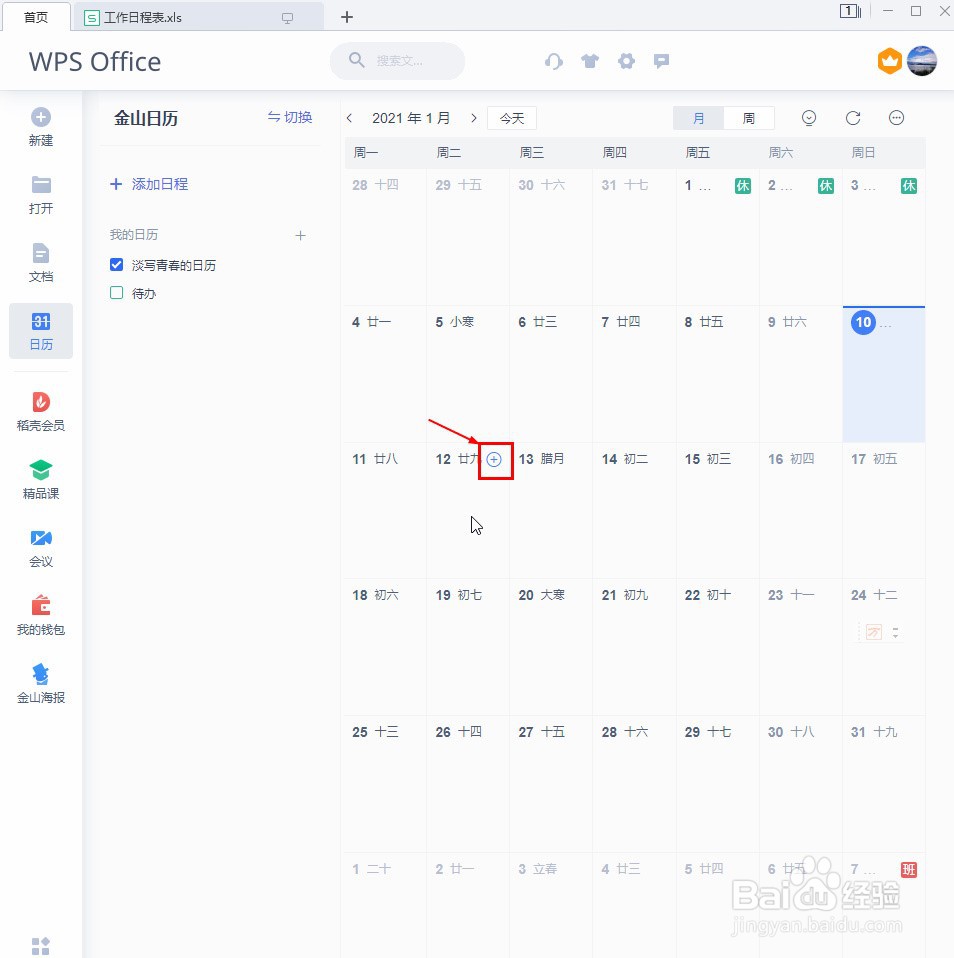Switch the calendar view to 周 week mode
The height and width of the screenshot is (958, 954).
[748, 118]
